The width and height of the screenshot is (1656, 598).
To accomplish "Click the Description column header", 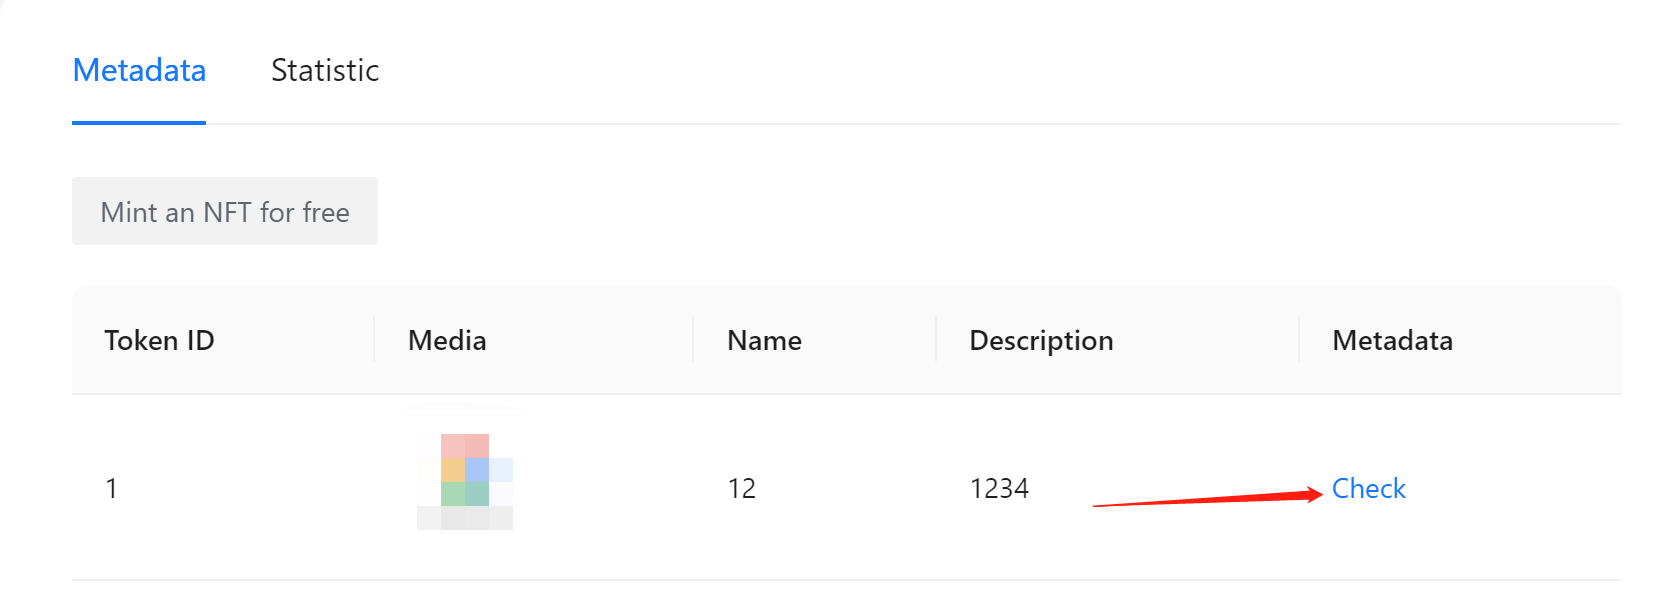I will [x=1041, y=340].
